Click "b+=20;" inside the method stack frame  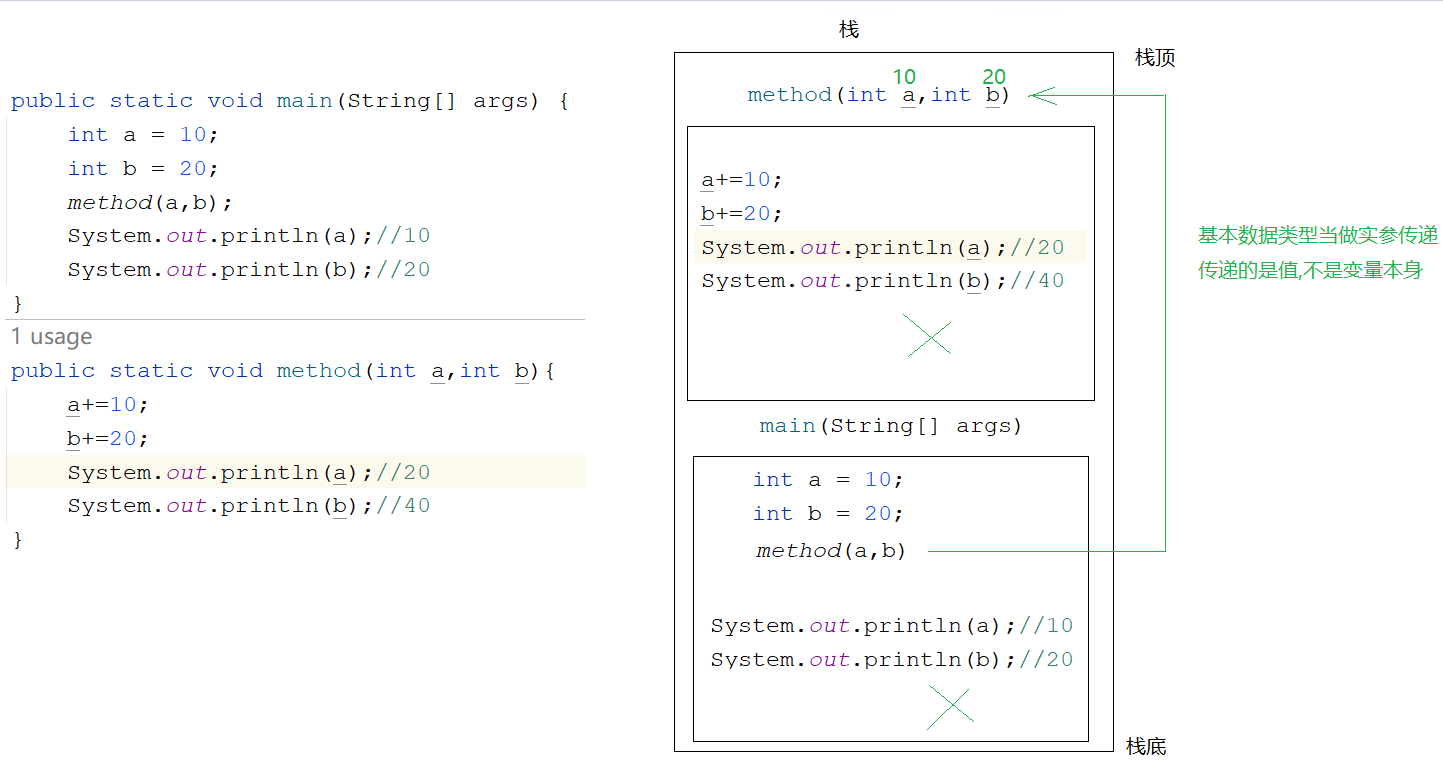coord(742,214)
